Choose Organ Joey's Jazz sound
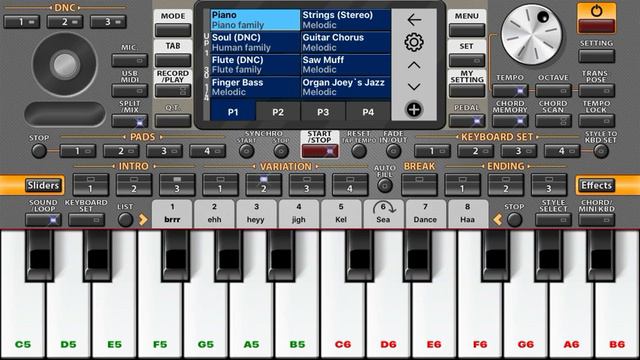 point(345,87)
